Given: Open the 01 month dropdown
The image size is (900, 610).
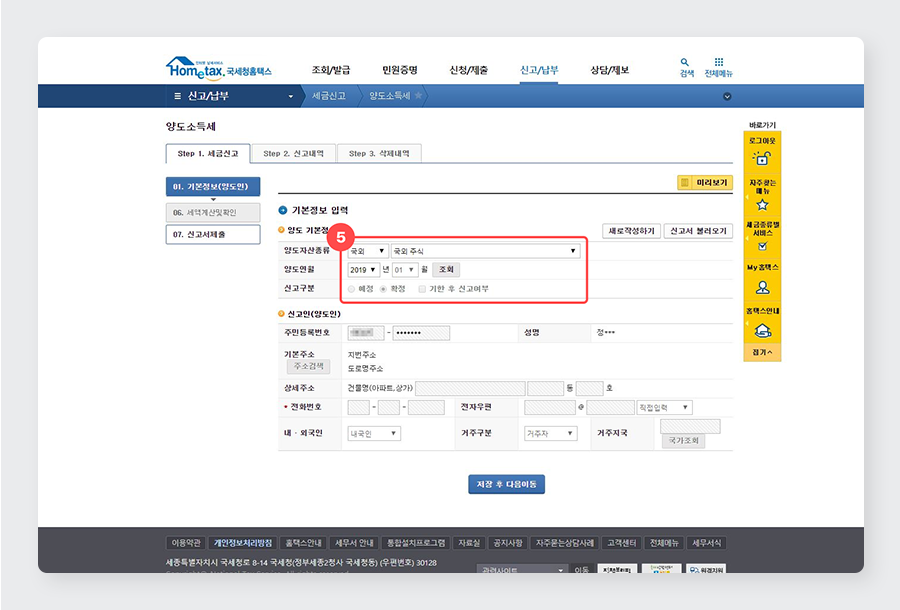Looking at the screenshot, I should pos(405,270).
